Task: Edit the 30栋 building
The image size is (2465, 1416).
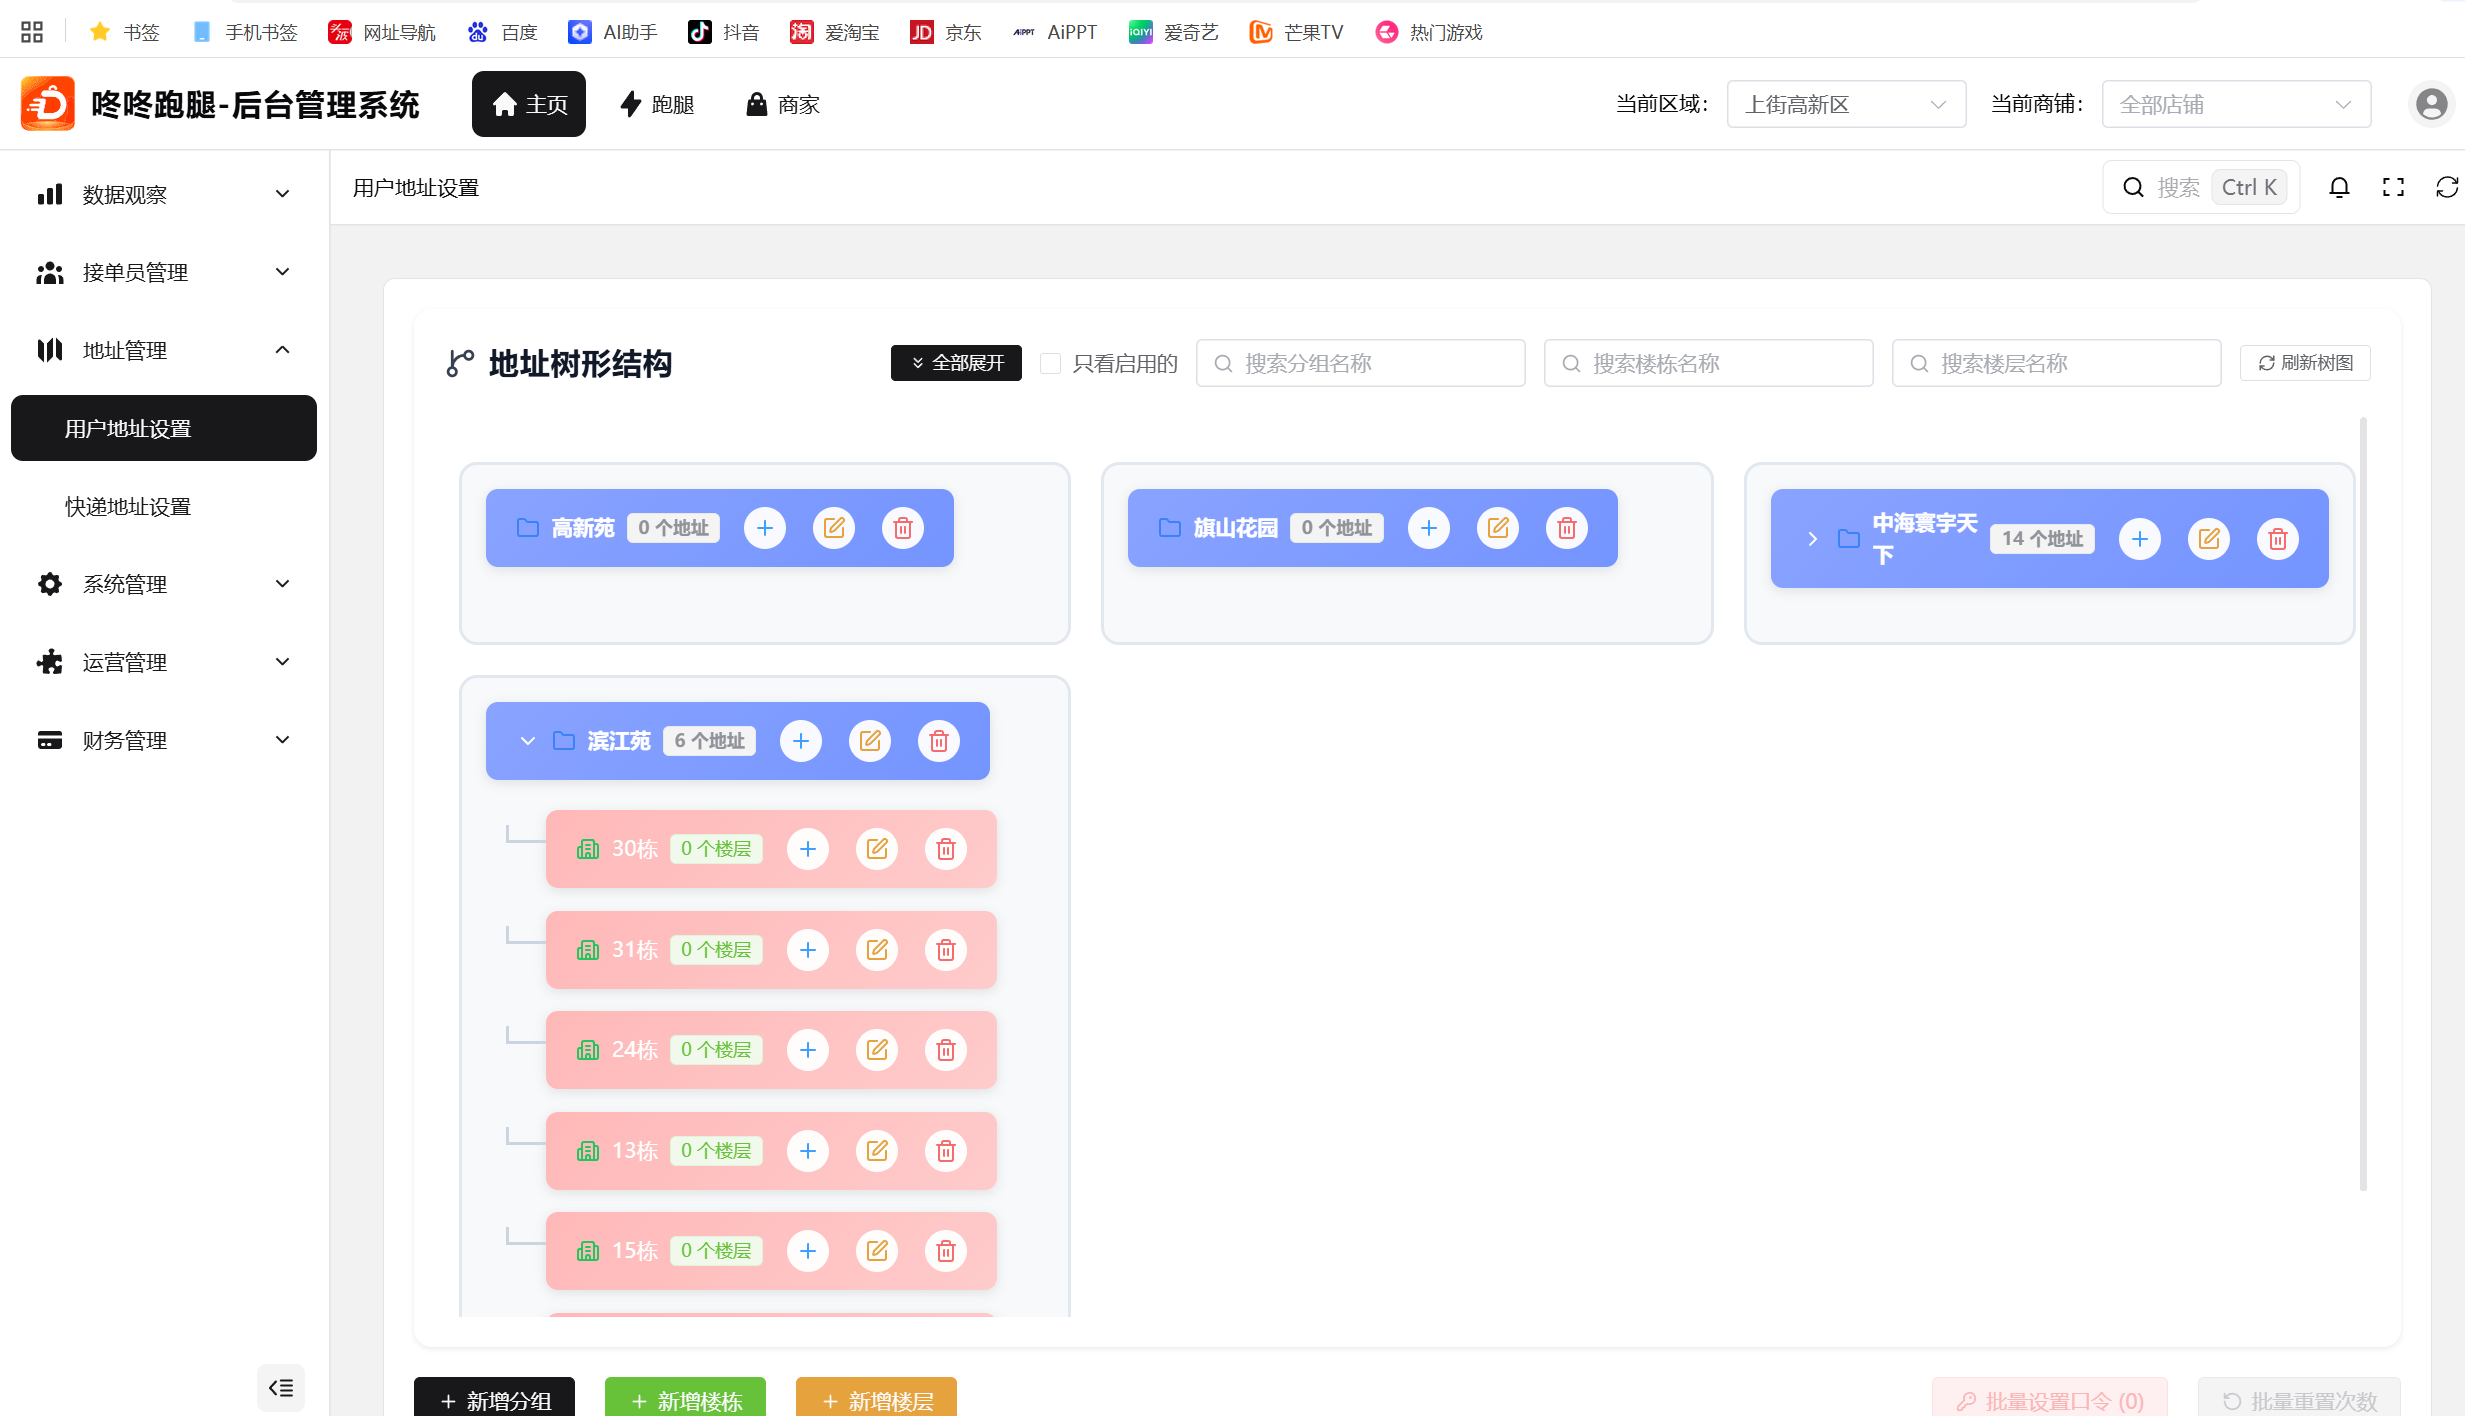Action: pos(877,849)
